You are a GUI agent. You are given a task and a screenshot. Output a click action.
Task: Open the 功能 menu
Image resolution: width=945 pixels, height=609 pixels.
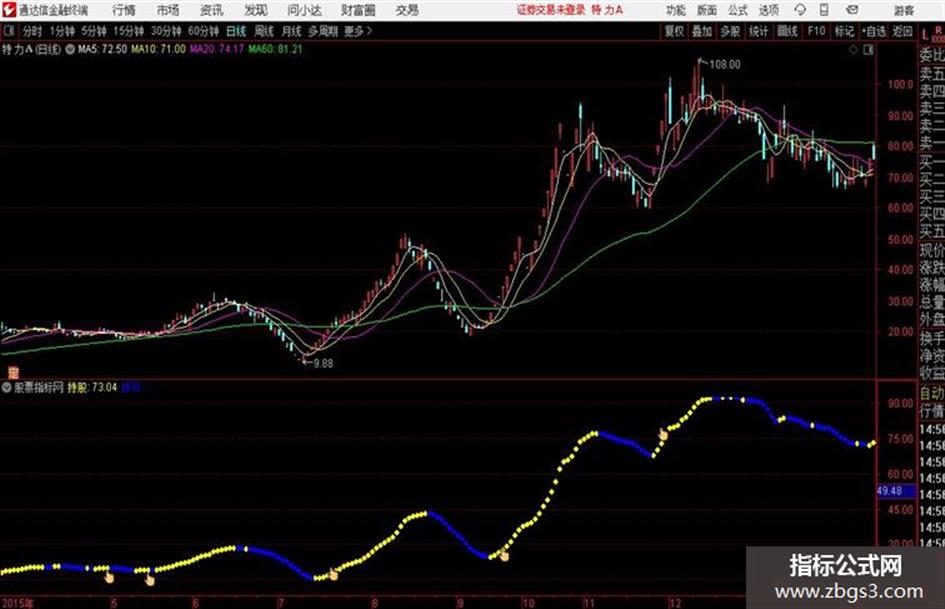click(676, 10)
